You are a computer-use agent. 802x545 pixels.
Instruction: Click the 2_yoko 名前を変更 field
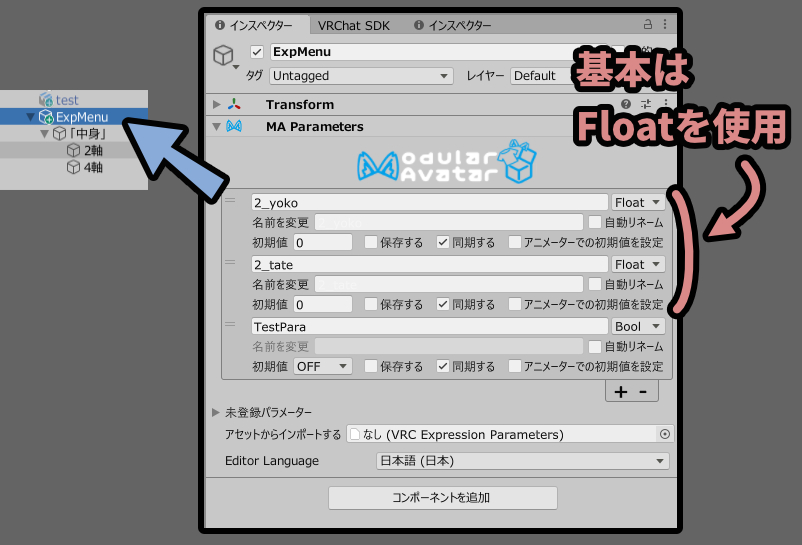[x=449, y=222]
